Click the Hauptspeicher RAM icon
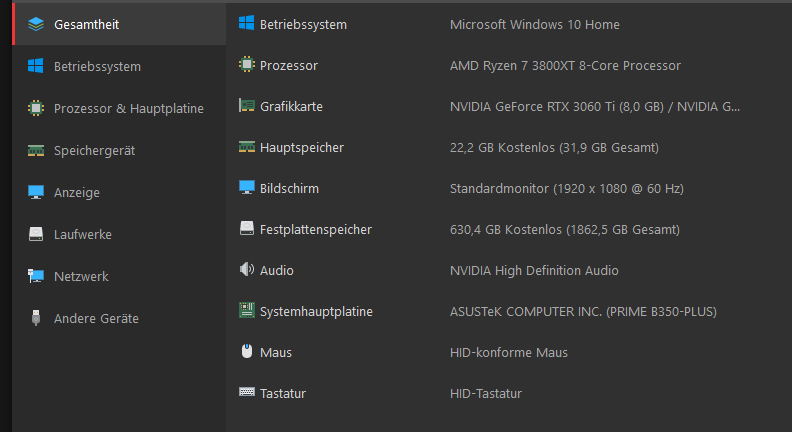792x432 pixels. (246, 147)
